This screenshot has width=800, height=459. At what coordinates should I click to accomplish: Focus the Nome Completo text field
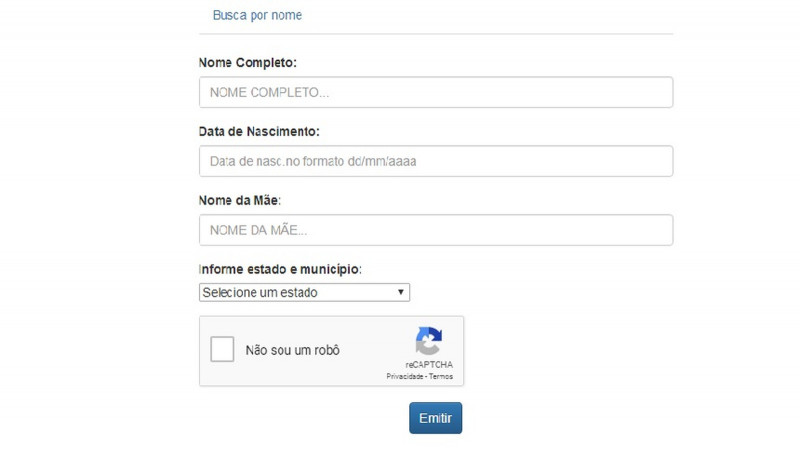(436, 92)
